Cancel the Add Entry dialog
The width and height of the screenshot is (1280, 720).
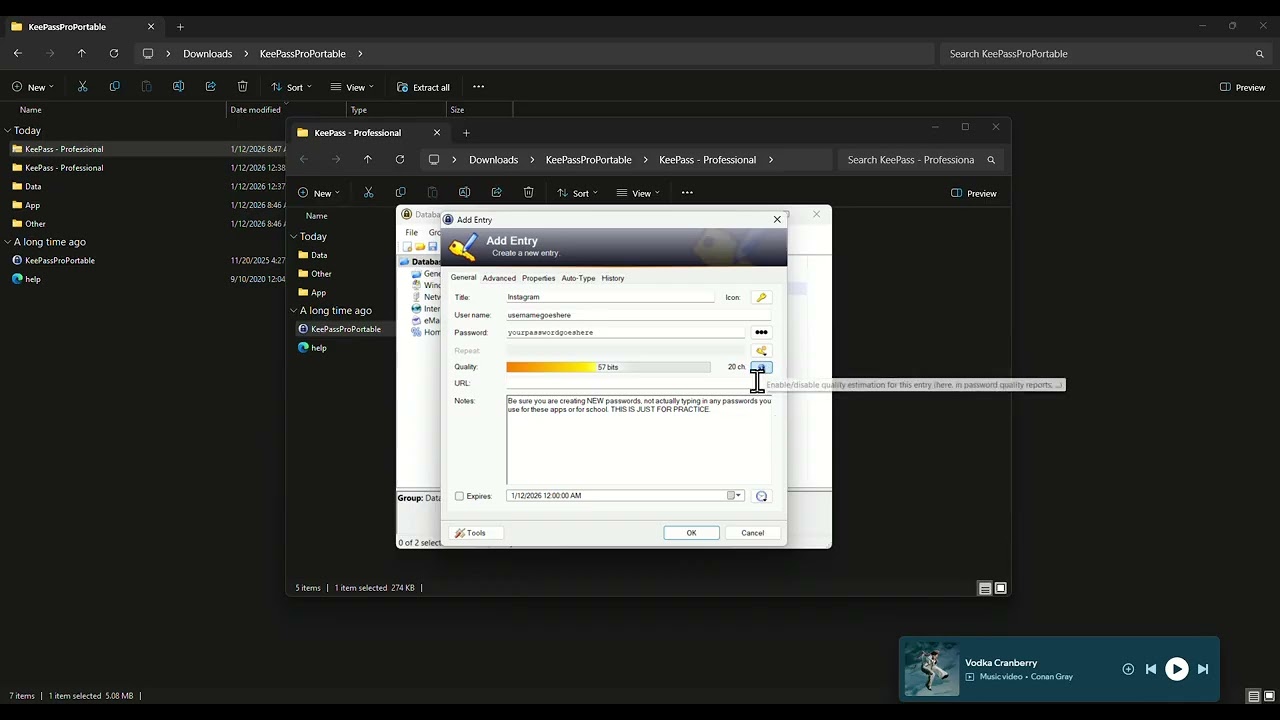click(752, 533)
